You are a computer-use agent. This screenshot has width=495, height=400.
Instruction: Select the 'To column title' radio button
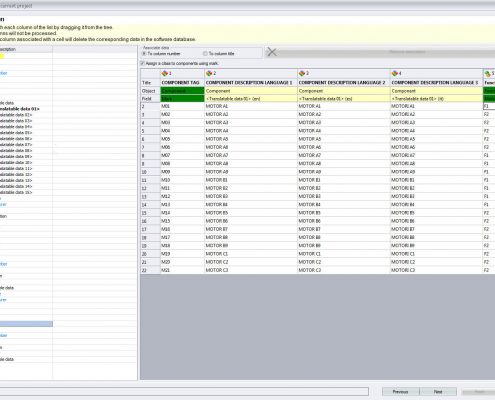point(205,53)
